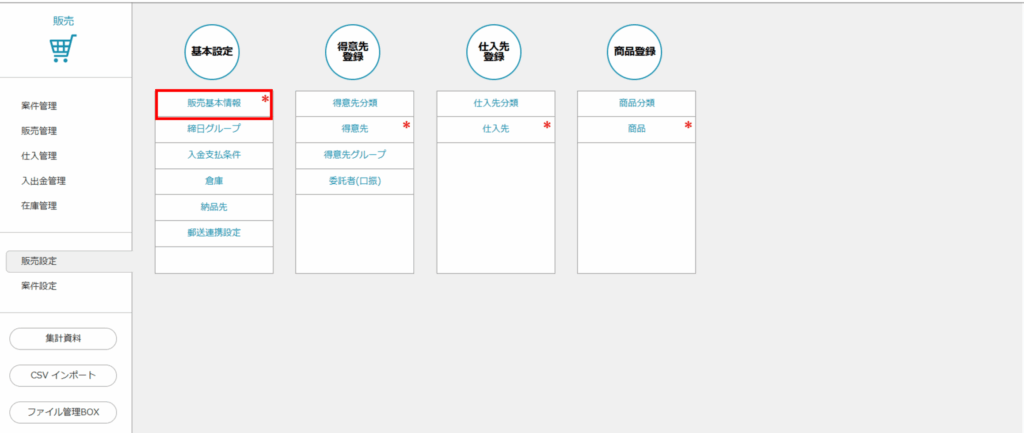
Task: Click the 商品登録 circle icon
Action: (636, 51)
